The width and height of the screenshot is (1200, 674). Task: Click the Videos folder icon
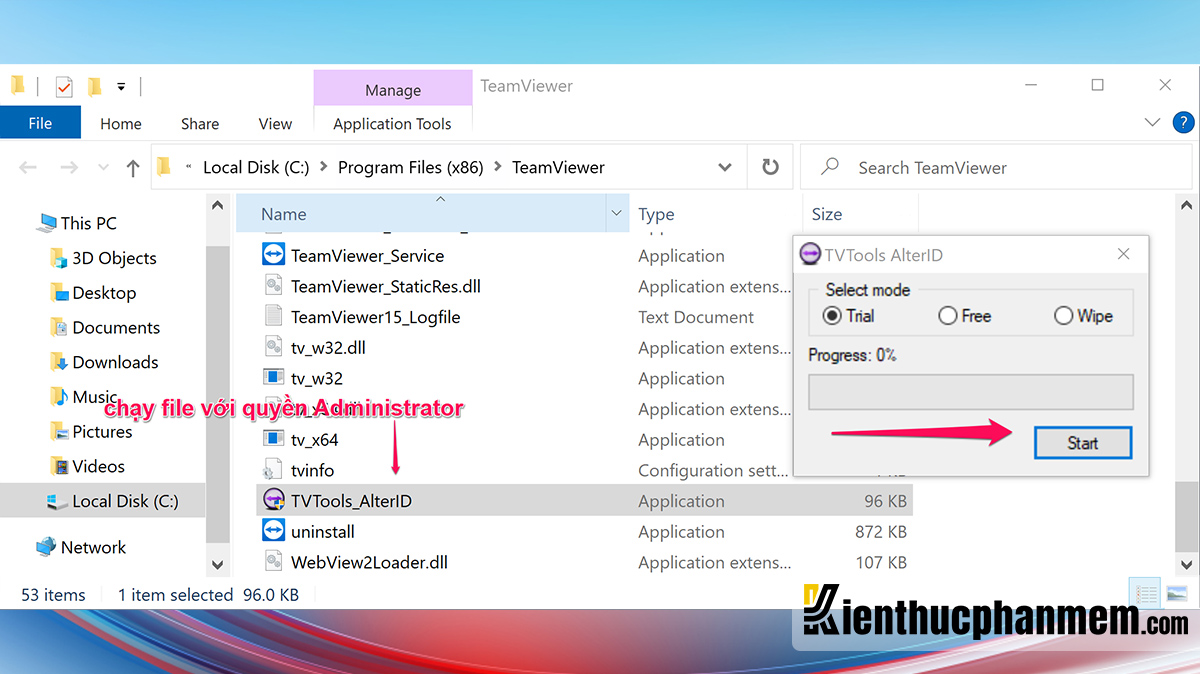[x=59, y=466]
